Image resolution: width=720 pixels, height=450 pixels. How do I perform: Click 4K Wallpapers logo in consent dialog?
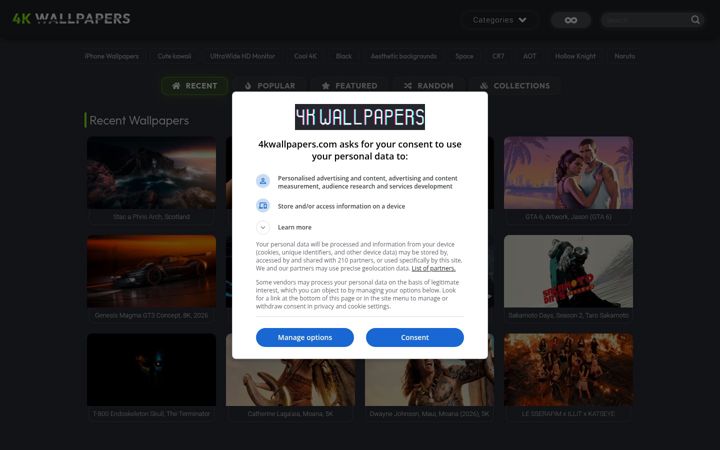coord(360,117)
